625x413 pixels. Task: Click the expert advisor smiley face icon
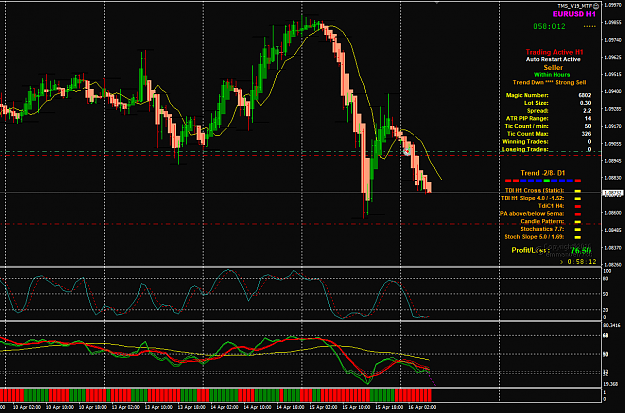coord(596,6)
